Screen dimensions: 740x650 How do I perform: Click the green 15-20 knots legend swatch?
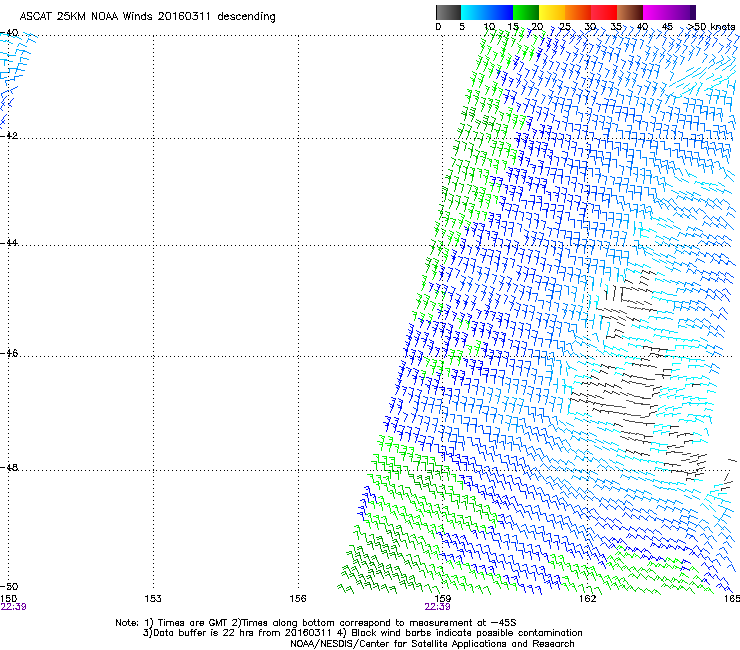pyautogui.click(x=526, y=12)
